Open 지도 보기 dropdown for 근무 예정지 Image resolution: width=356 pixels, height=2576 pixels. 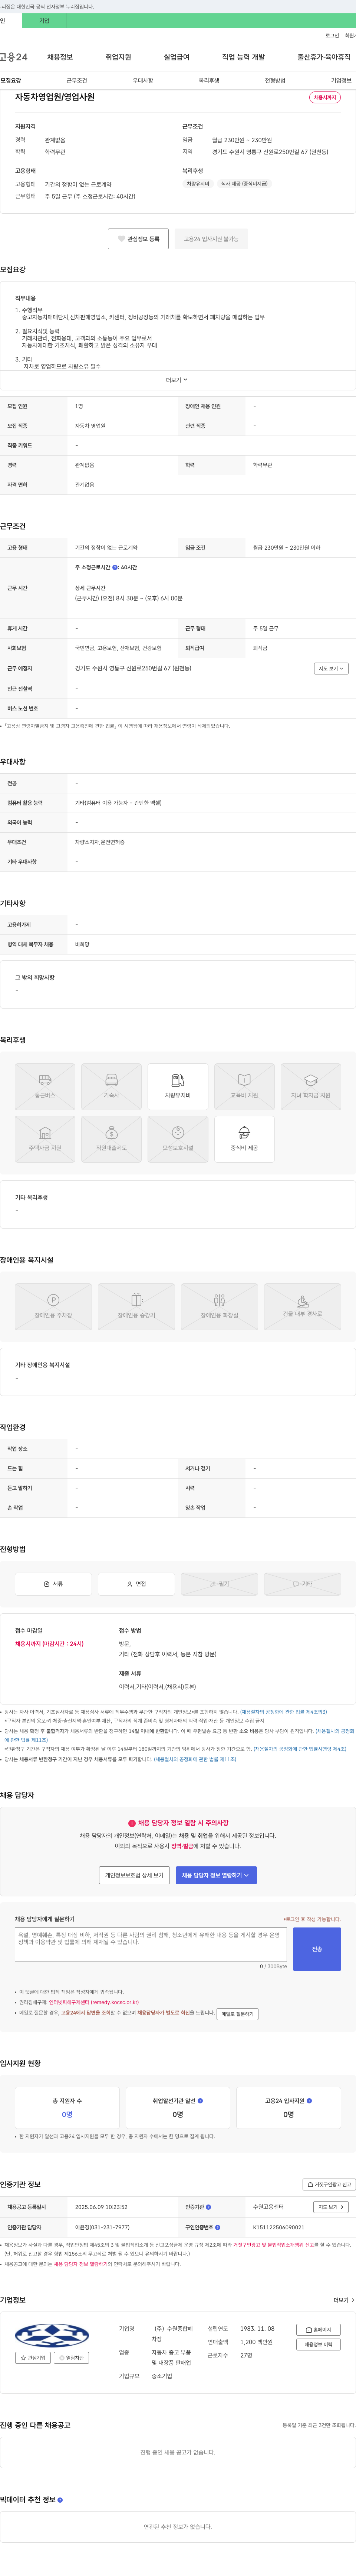click(331, 668)
